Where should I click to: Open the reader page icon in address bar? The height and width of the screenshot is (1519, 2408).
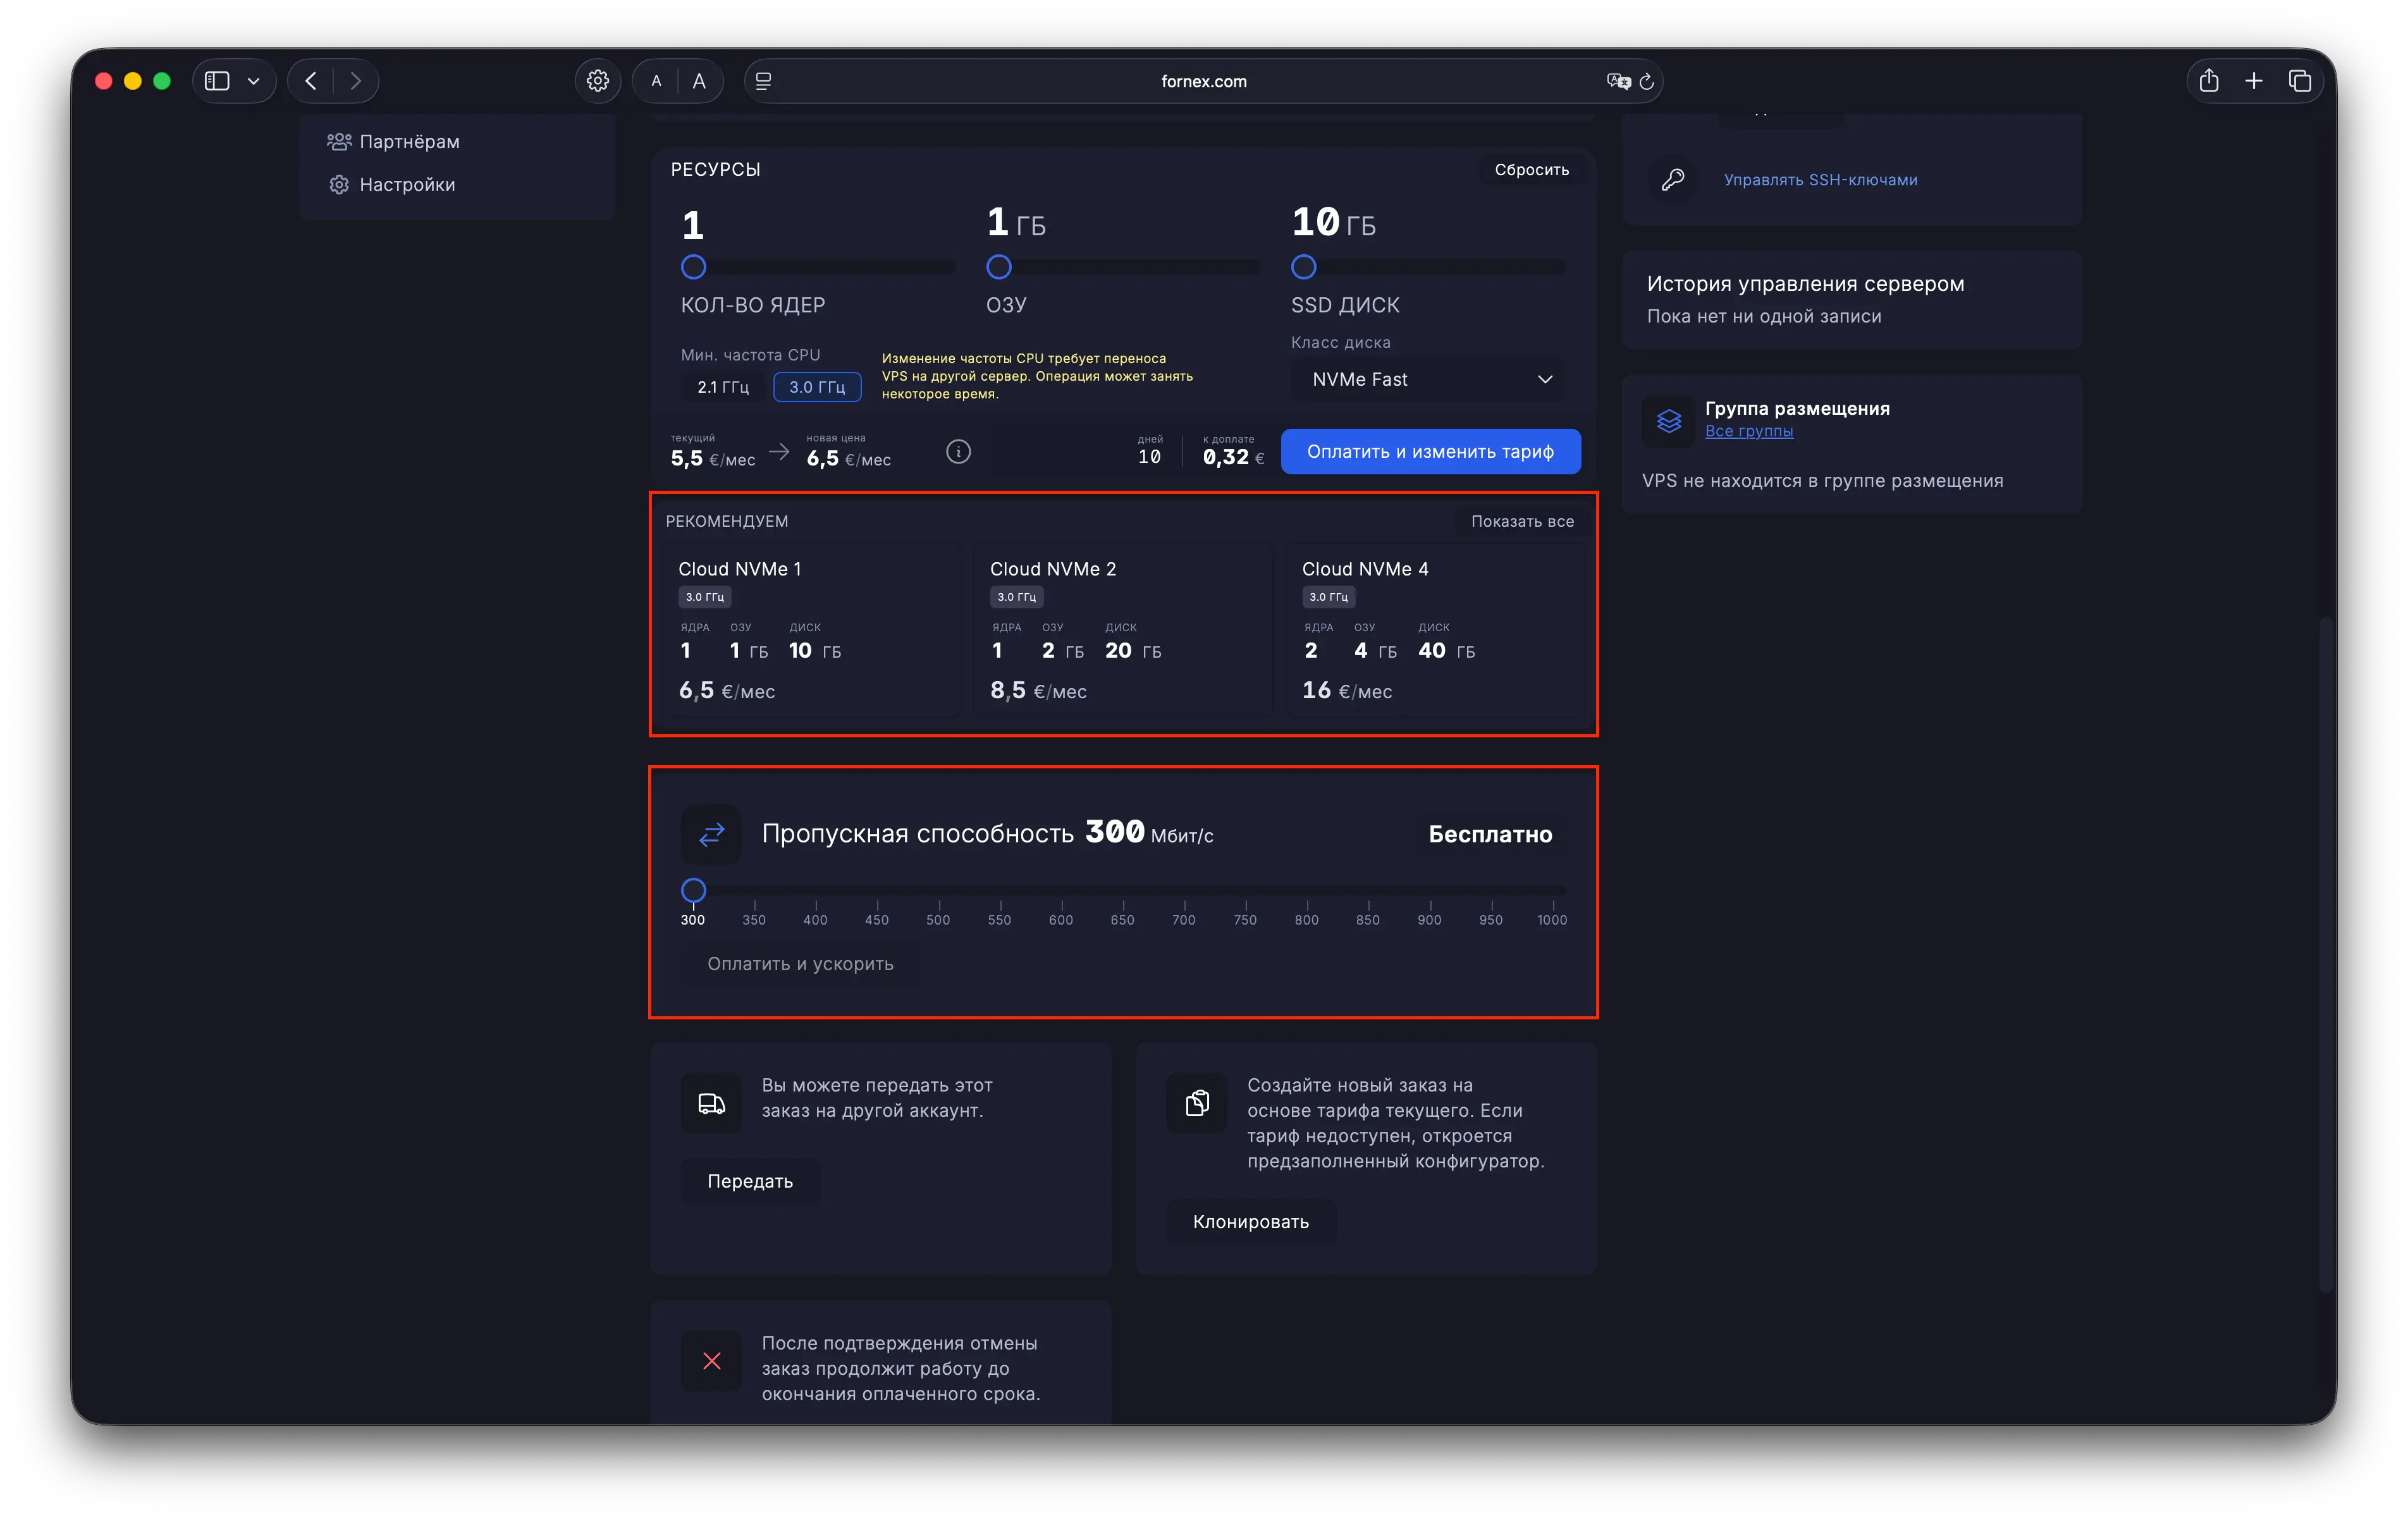tap(764, 81)
